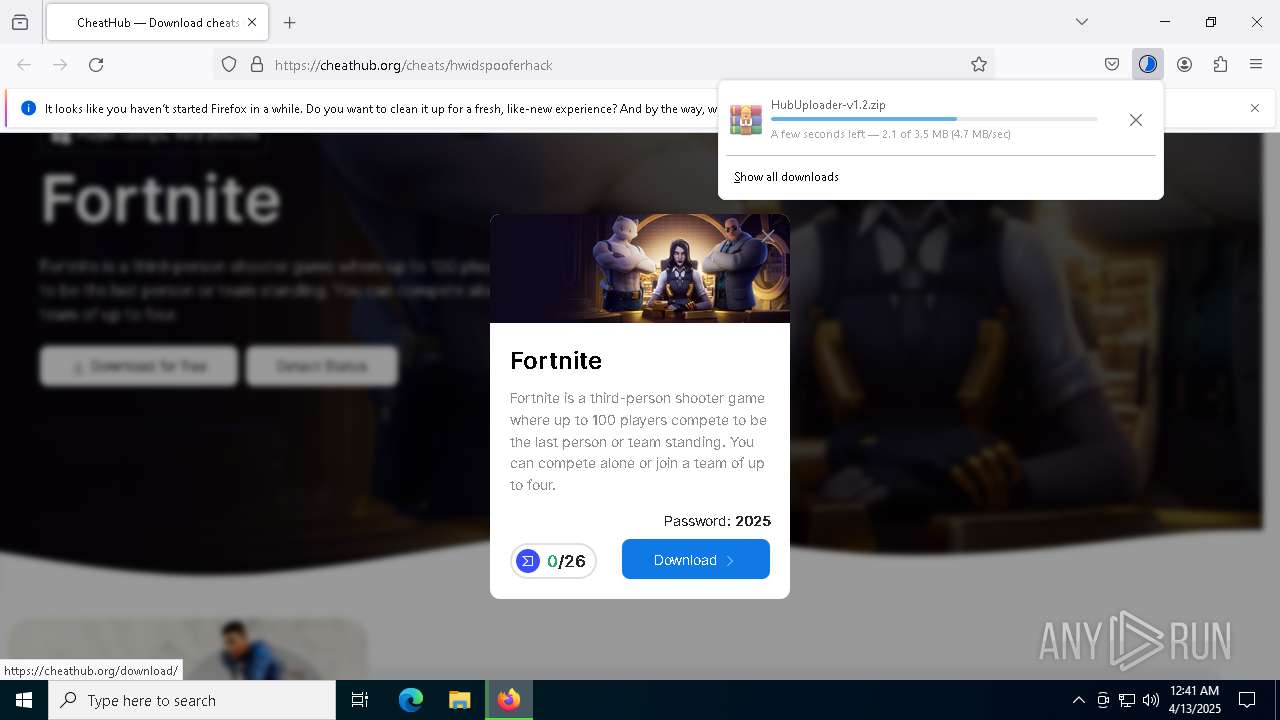Click the 0/26 detection score badge

coord(553,561)
